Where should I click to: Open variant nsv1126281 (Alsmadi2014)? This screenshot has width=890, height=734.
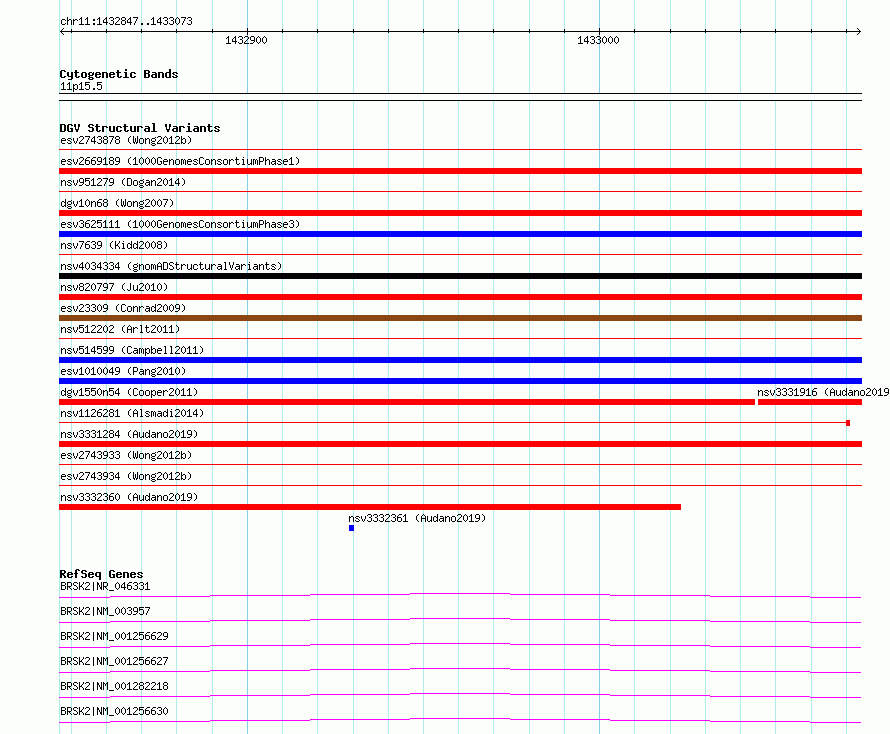132,413
